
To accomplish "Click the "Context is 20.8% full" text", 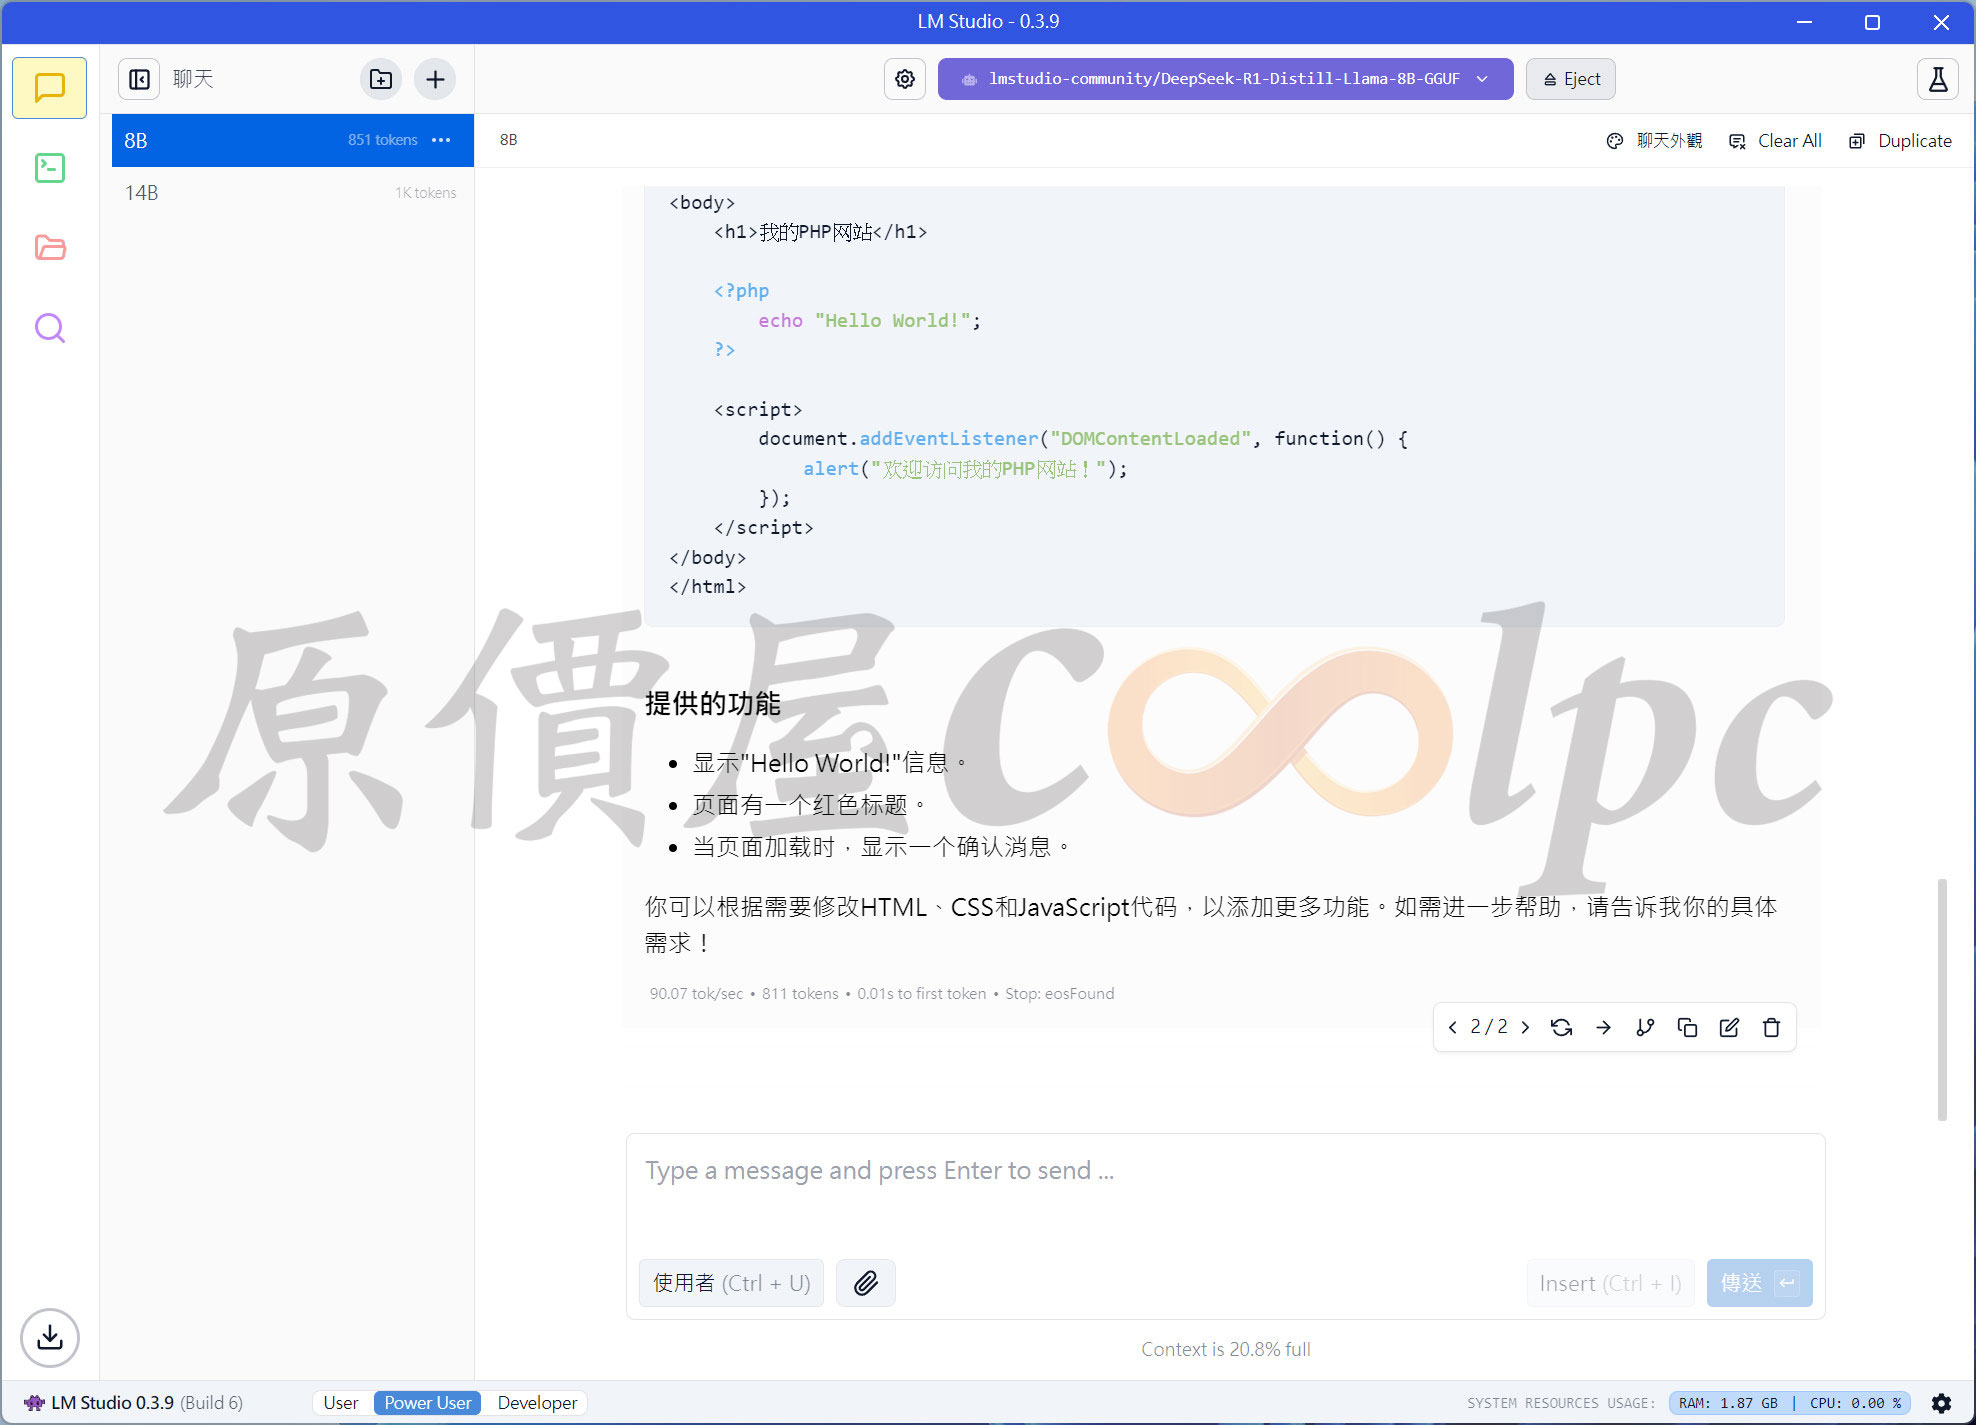I will 1225,1349.
